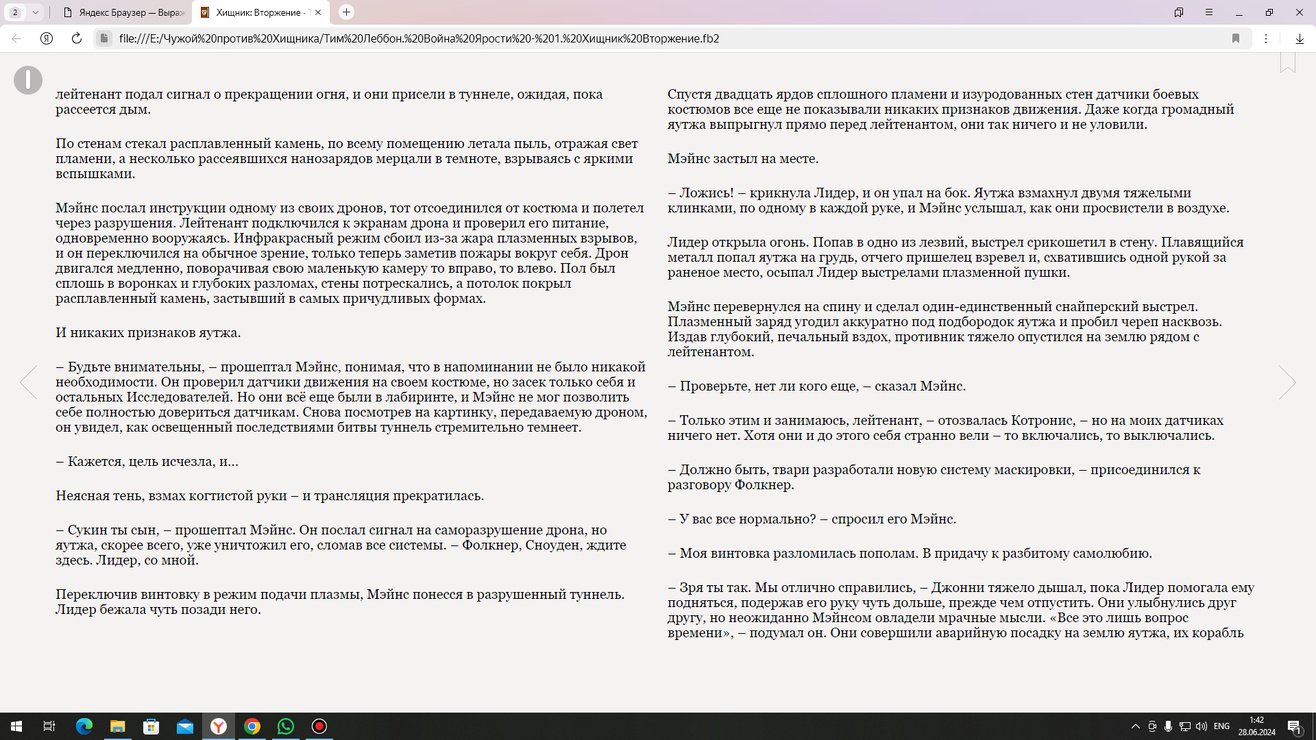
Task: Bookmark this page in the address bar
Action: (1236, 38)
